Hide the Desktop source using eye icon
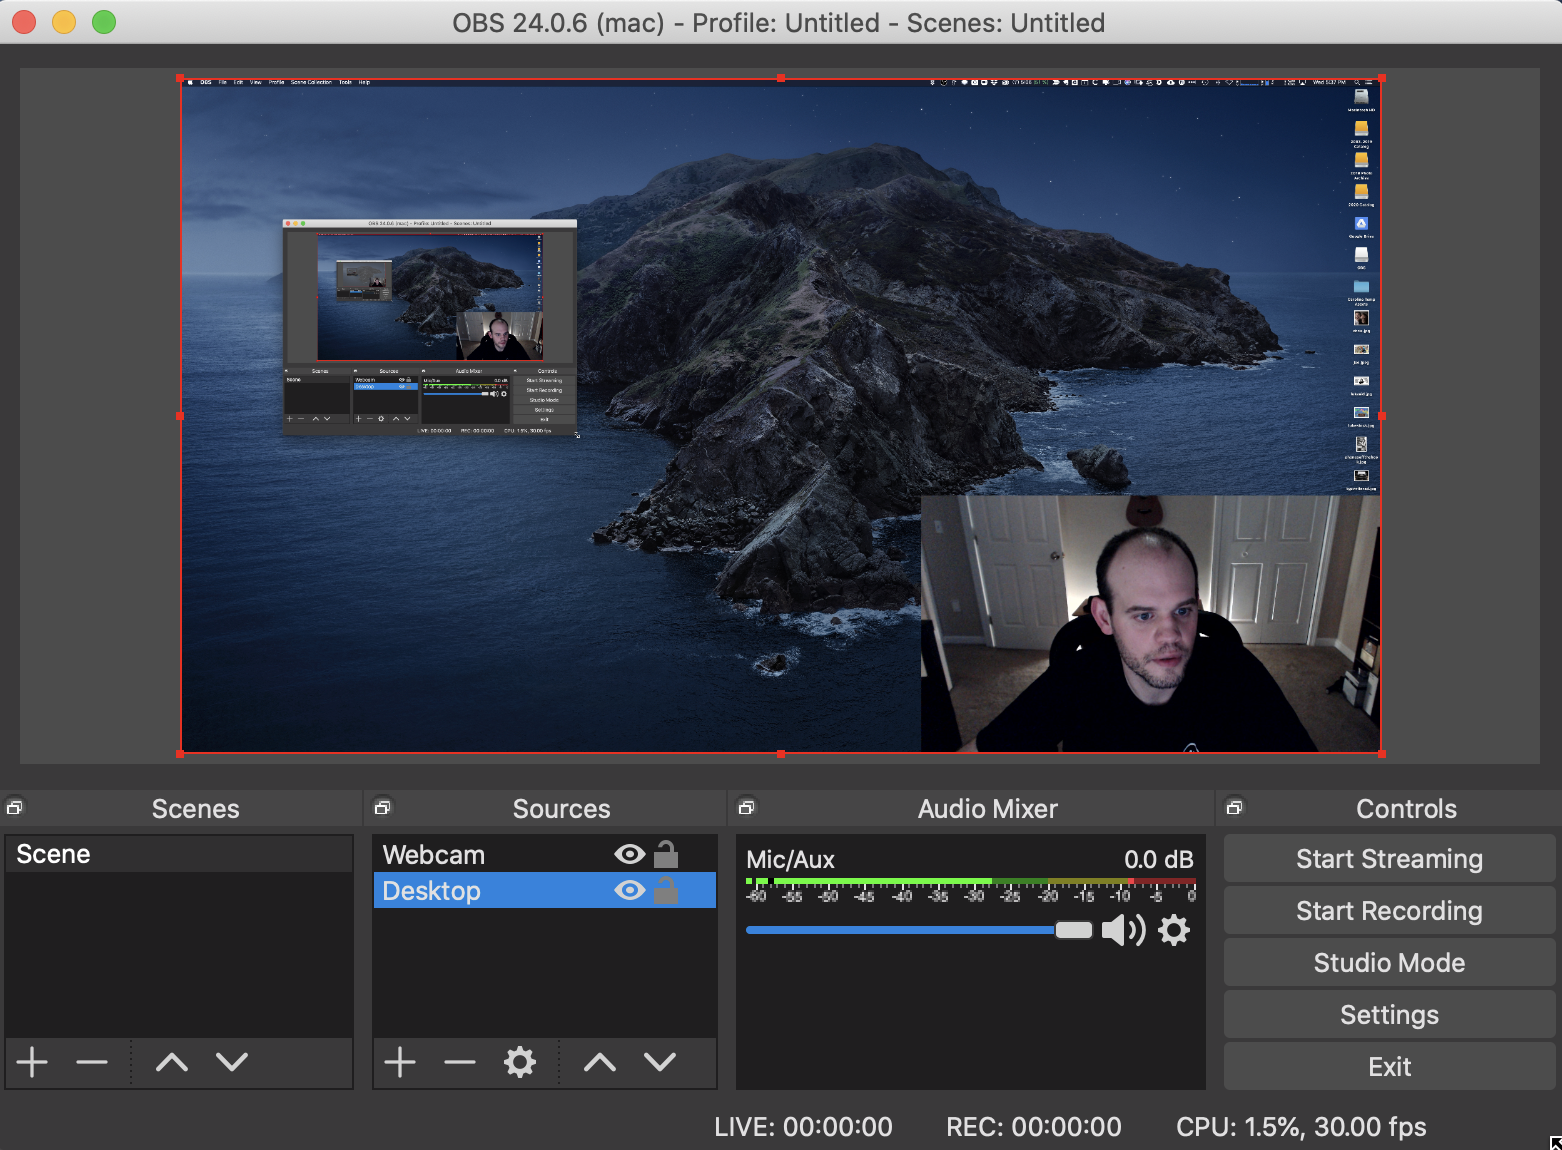 [x=629, y=890]
